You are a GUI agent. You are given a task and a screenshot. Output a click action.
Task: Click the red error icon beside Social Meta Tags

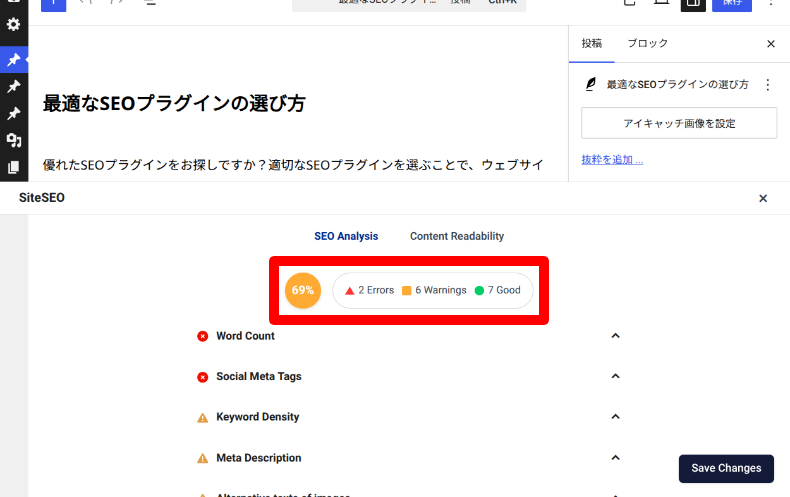pos(203,377)
